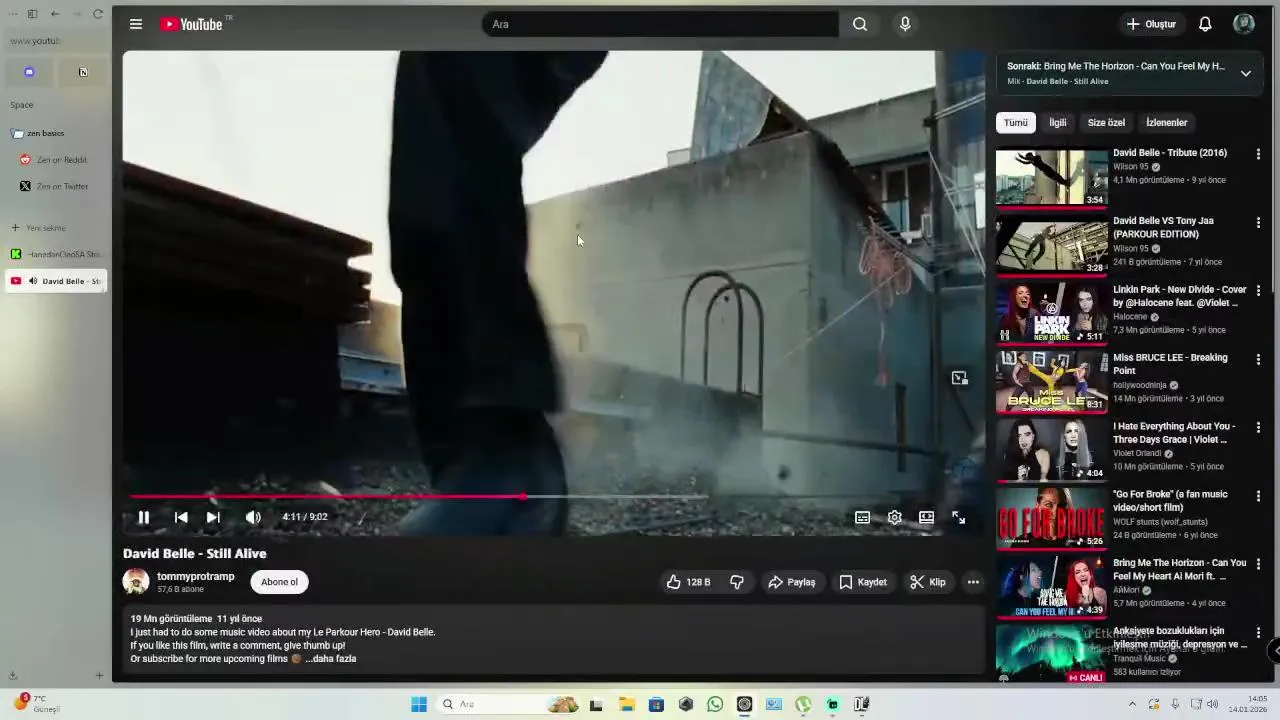Open the Miss BRUCE LEE - Breaking Point title
Screen dimensions: 1280x720
pos(1170,364)
